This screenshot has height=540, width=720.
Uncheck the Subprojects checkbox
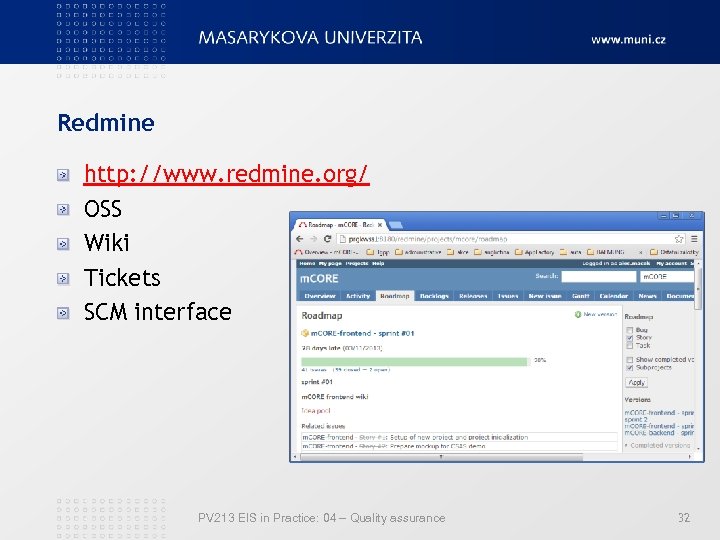coord(630,368)
